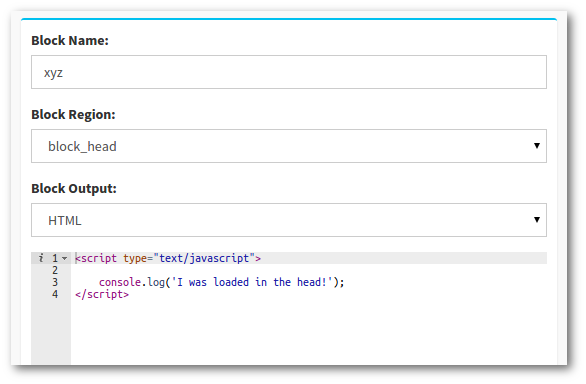Image resolution: width=586 pixels, height=384 pixels.
Task: Click the opening script tag code line
Action: point(168,258)
